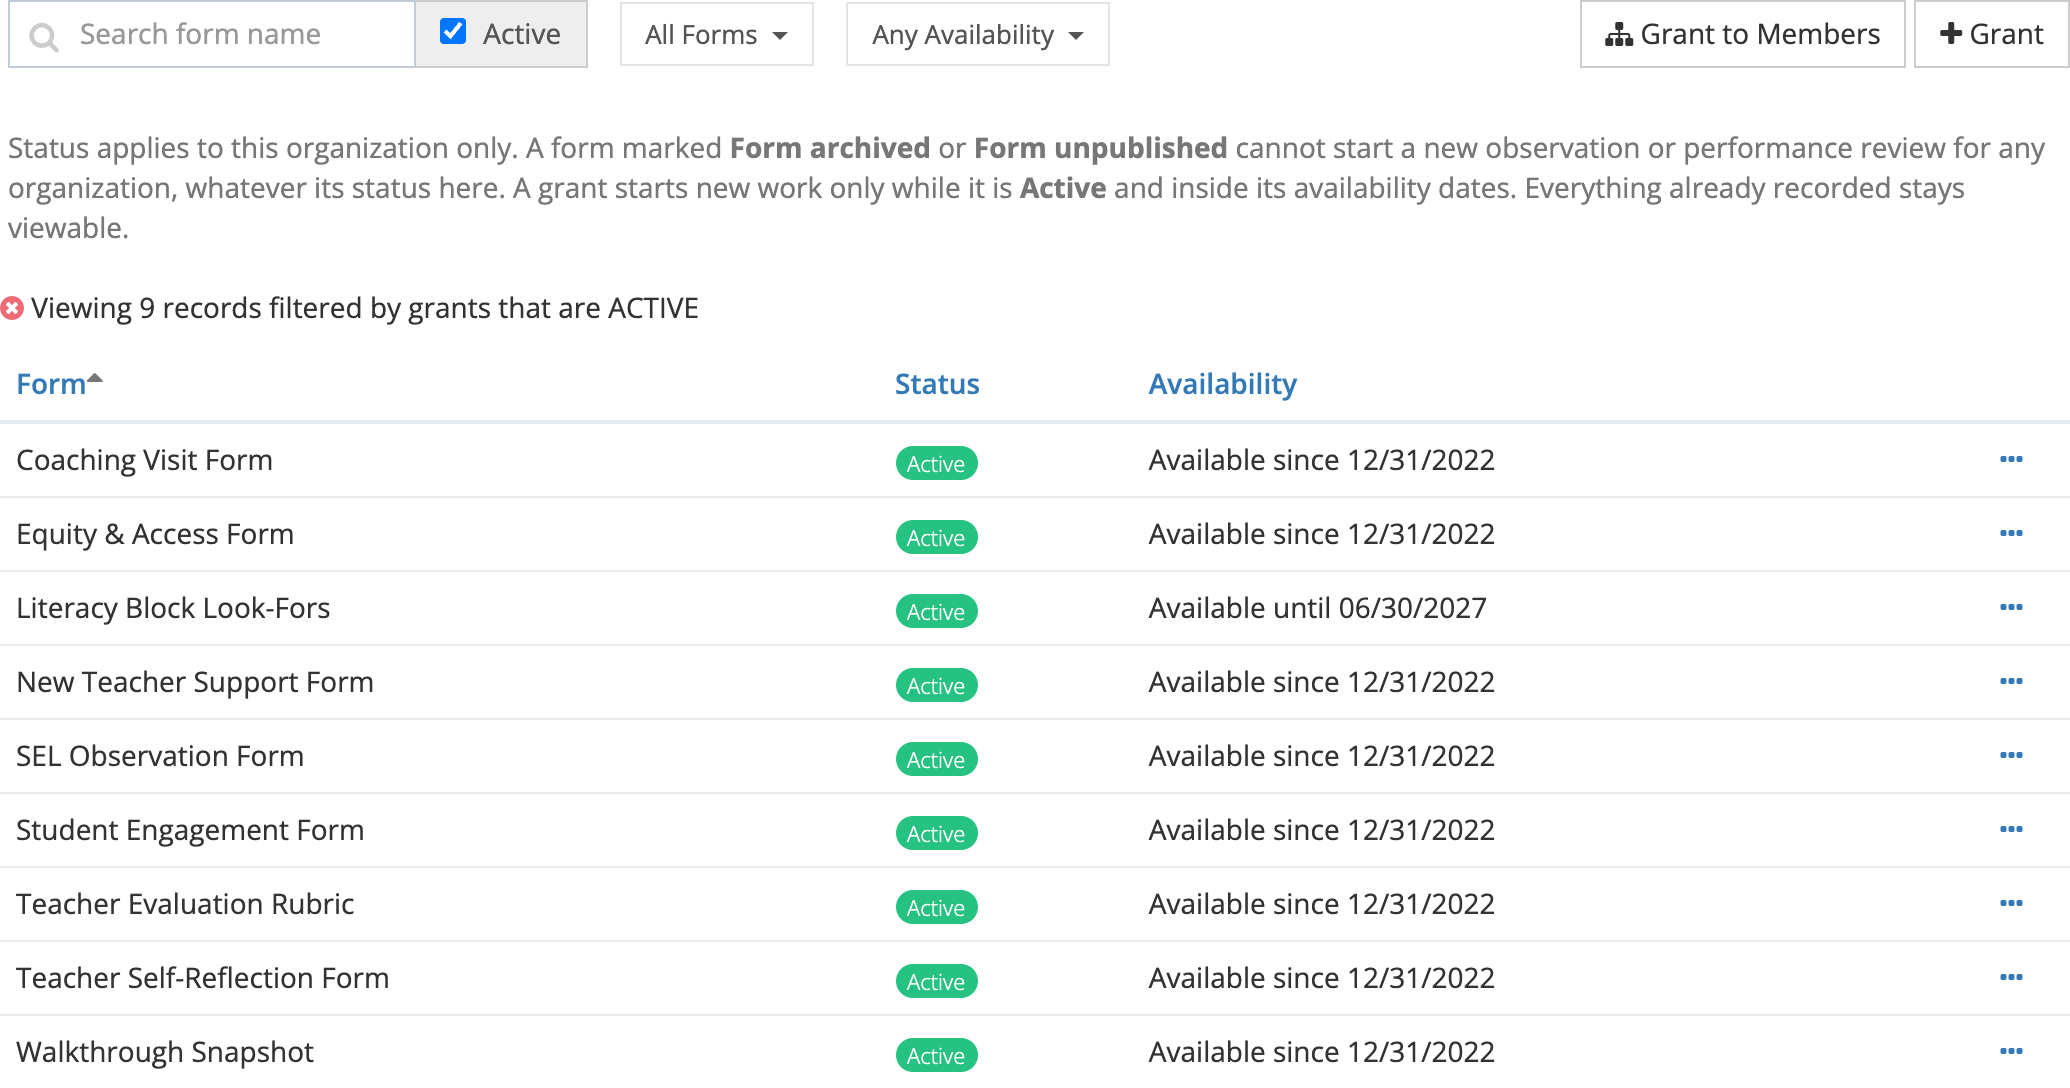Viewport: 2070px width, 1088px height.
Task: Select Student Engagement Form row name
Action: coord(190,830)
